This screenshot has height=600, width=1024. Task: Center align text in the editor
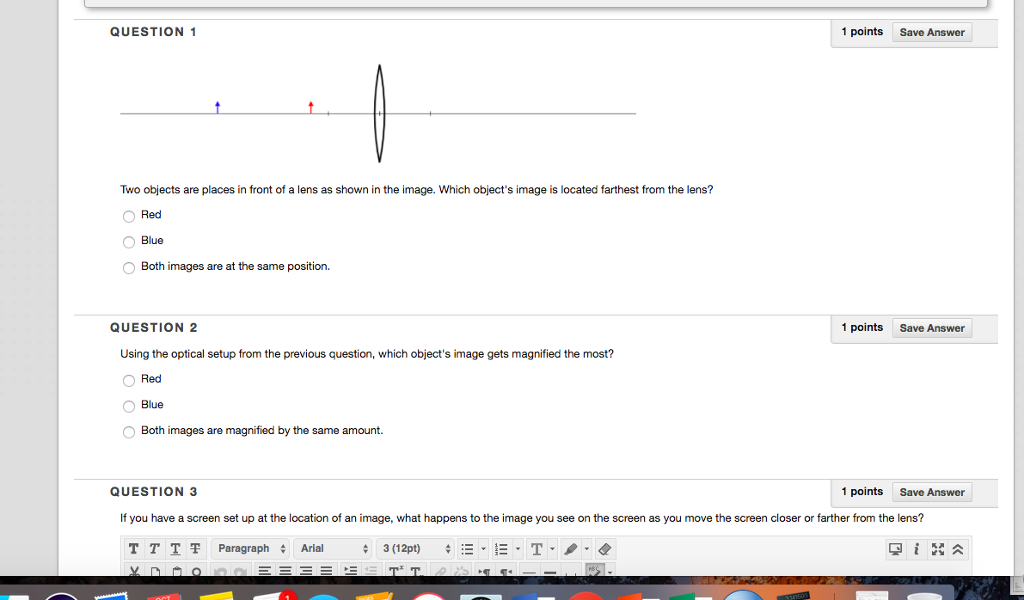coord(285,571)
